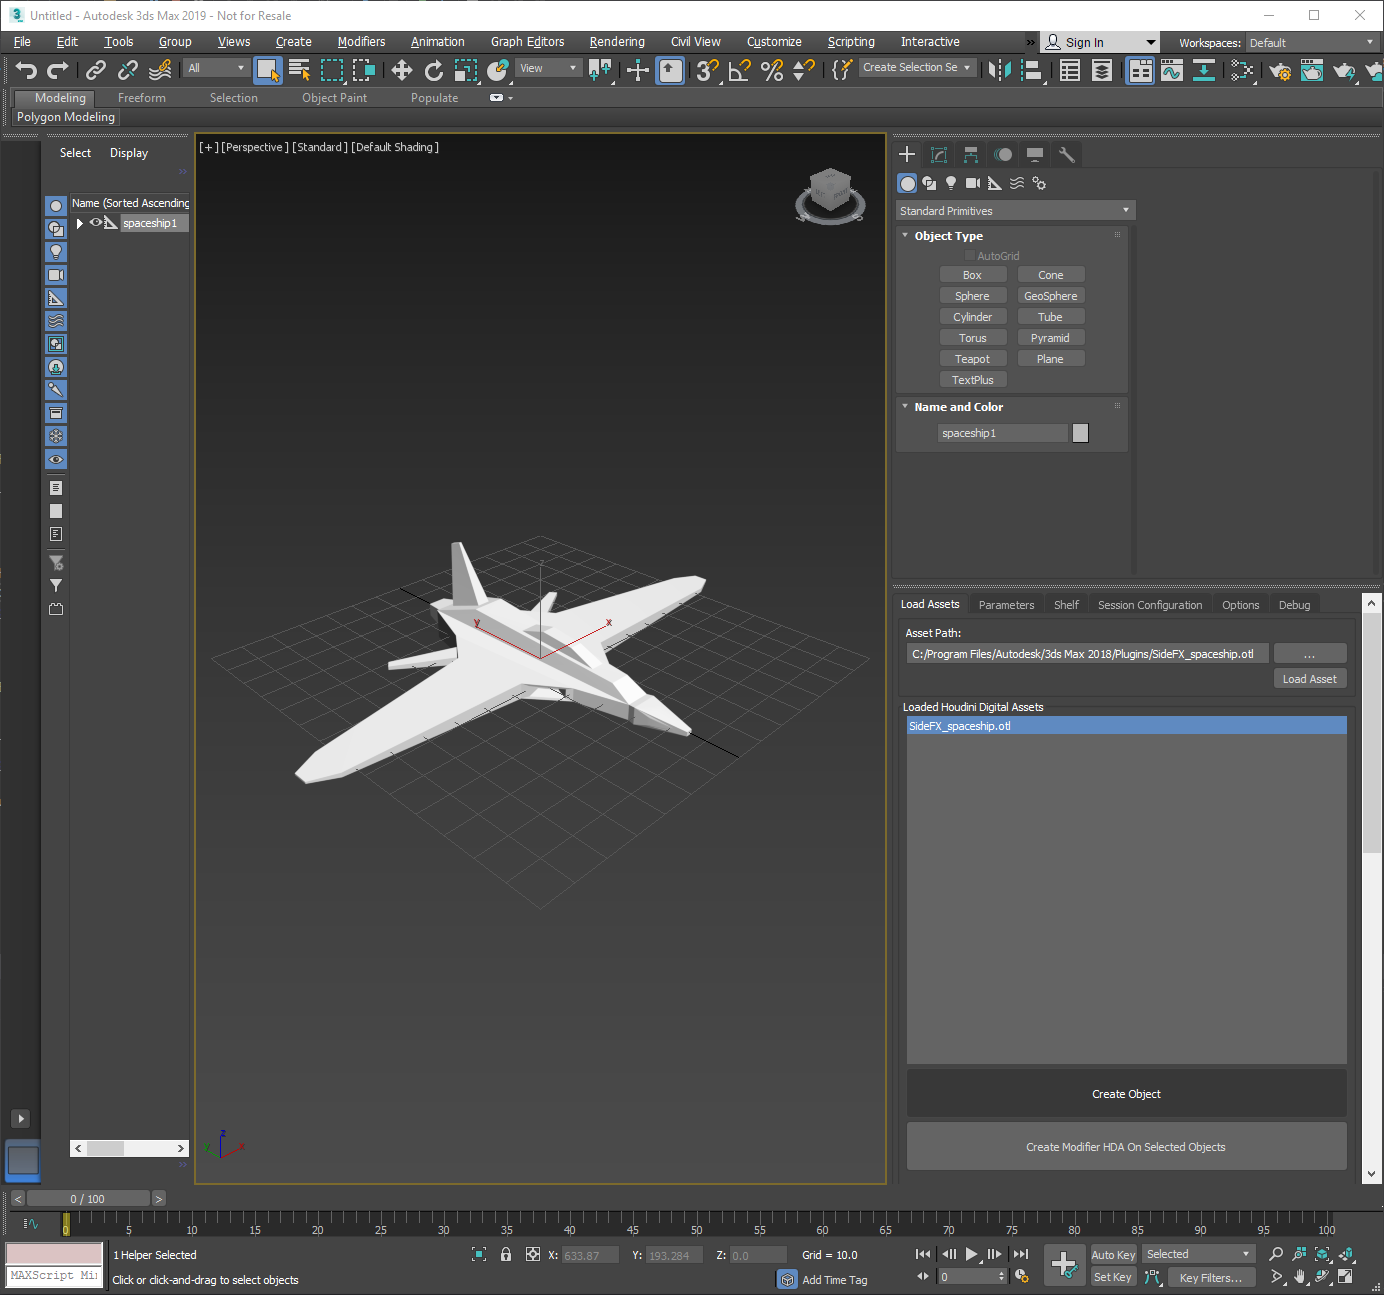Click the Play Animation button
The image size is (1384, 1298).
click(971, 1254)
